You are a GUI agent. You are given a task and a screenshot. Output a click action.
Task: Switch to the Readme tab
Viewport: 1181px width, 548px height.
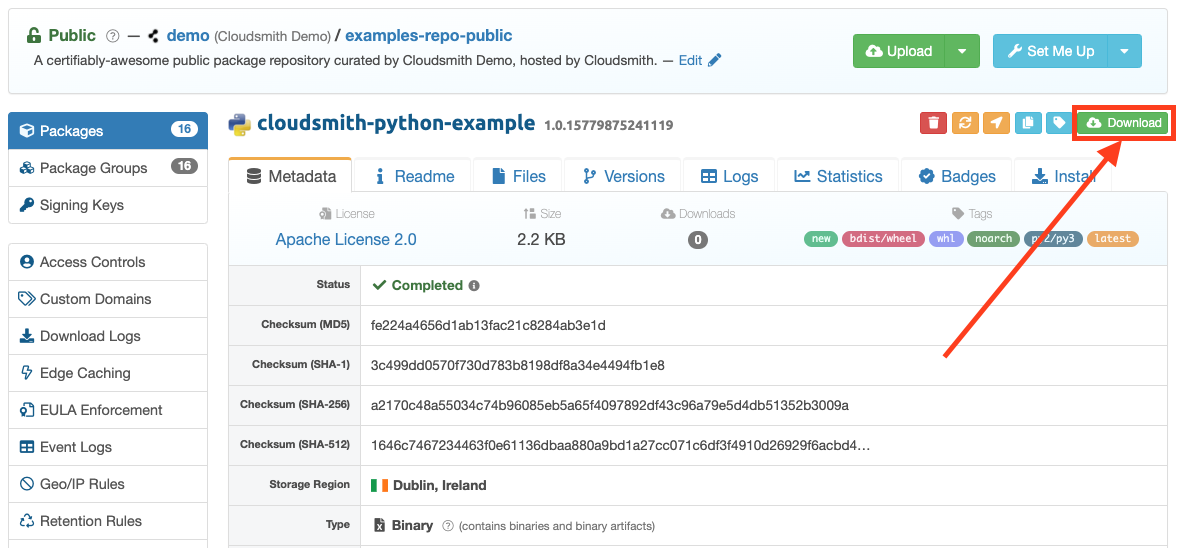point(414,176)
